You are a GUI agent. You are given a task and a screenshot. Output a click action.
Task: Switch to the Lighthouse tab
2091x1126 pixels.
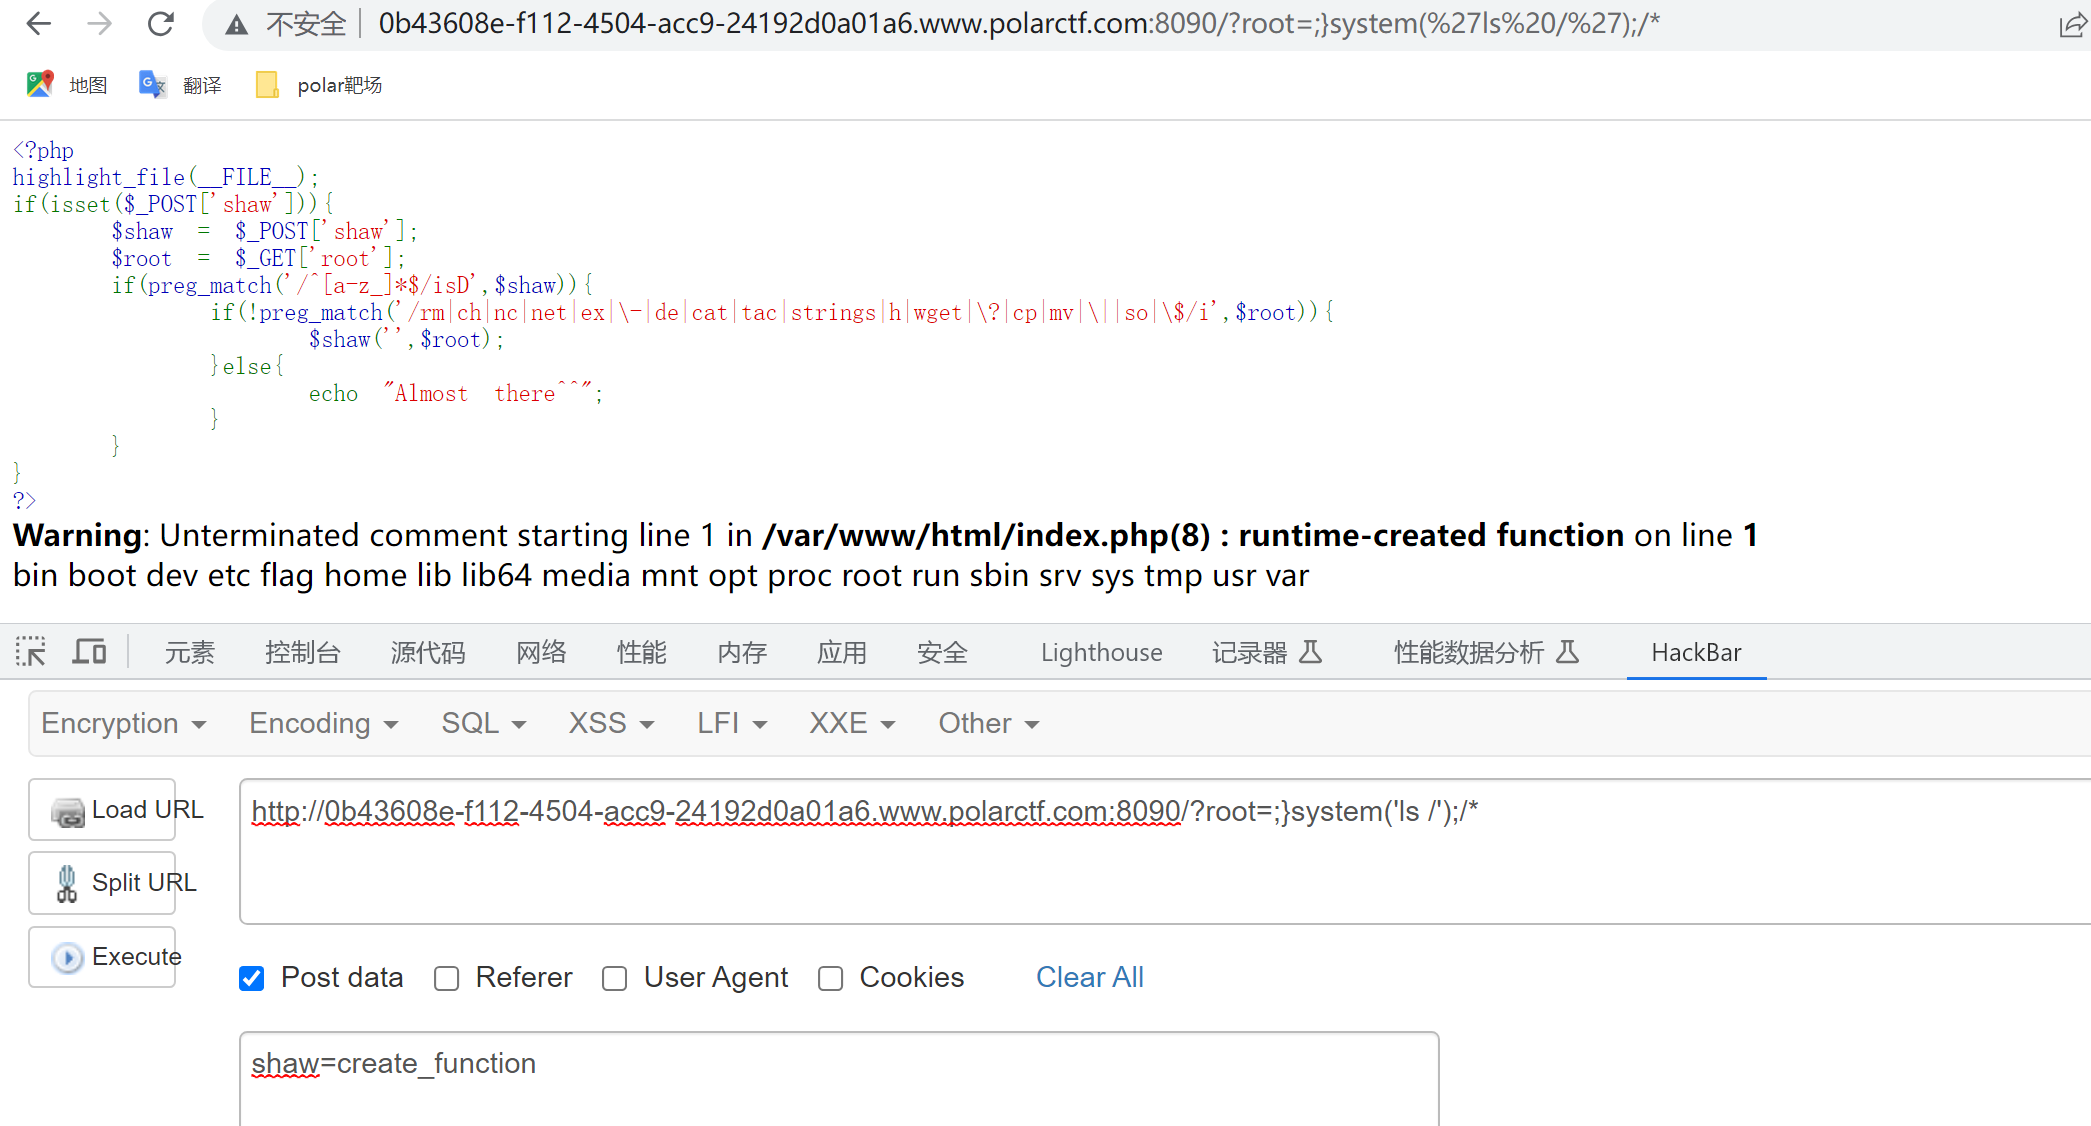(1101, 653)
